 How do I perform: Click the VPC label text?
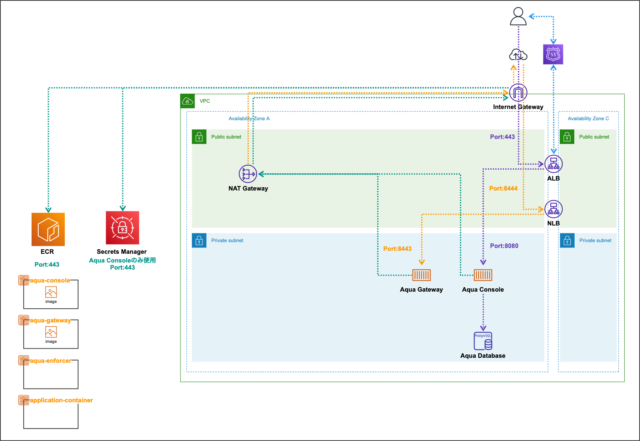coord(205,101)
